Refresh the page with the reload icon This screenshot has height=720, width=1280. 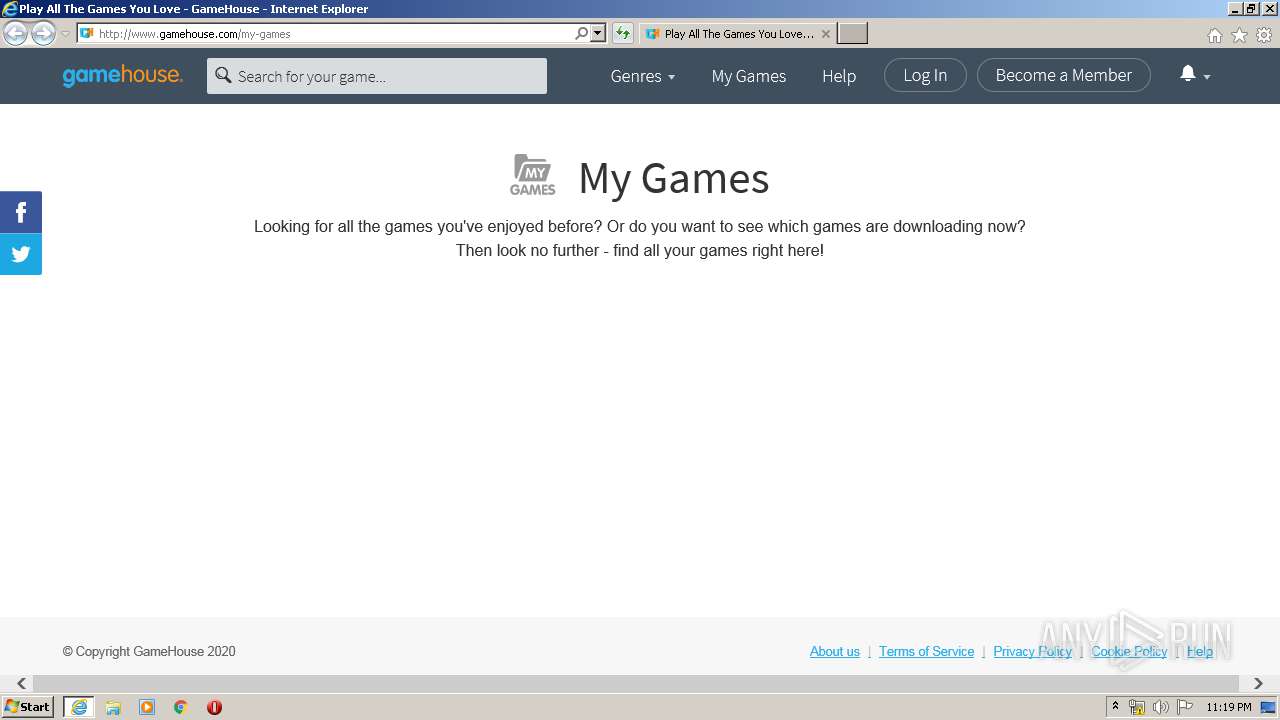pyautogui.click(x=622, y=34)
